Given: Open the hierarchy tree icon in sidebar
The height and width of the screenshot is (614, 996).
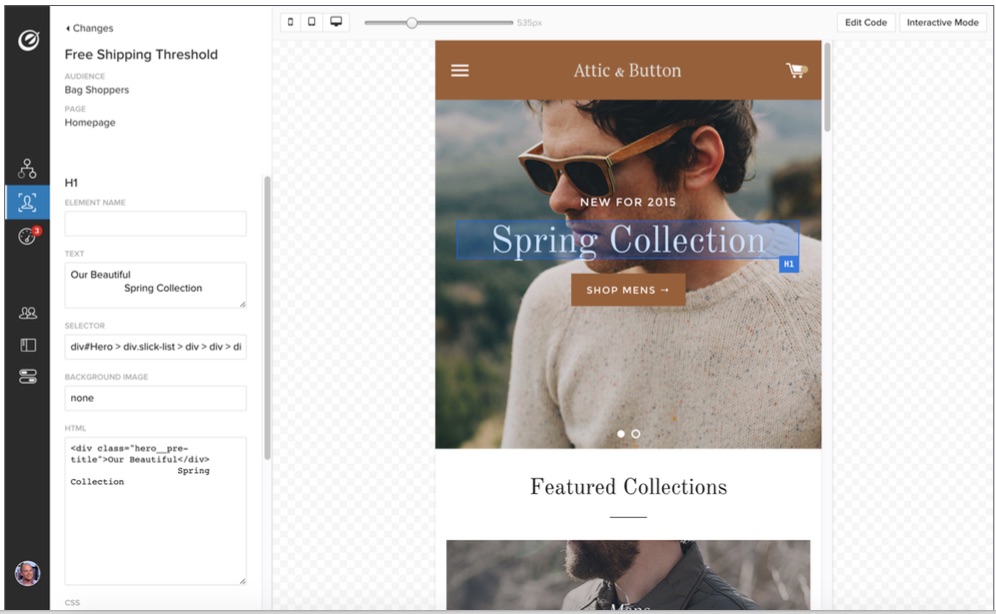Looking at the screenshot, I should (x=27, y=168).
